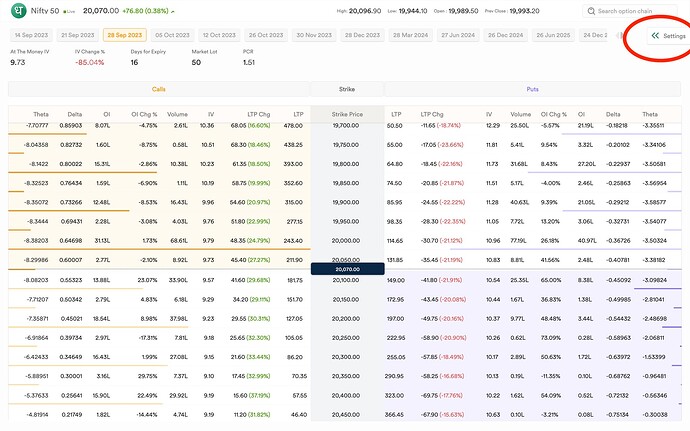Click the Prev Close 19,993.20 value
This screenshot has width=690, height=431.
point(525,11)
